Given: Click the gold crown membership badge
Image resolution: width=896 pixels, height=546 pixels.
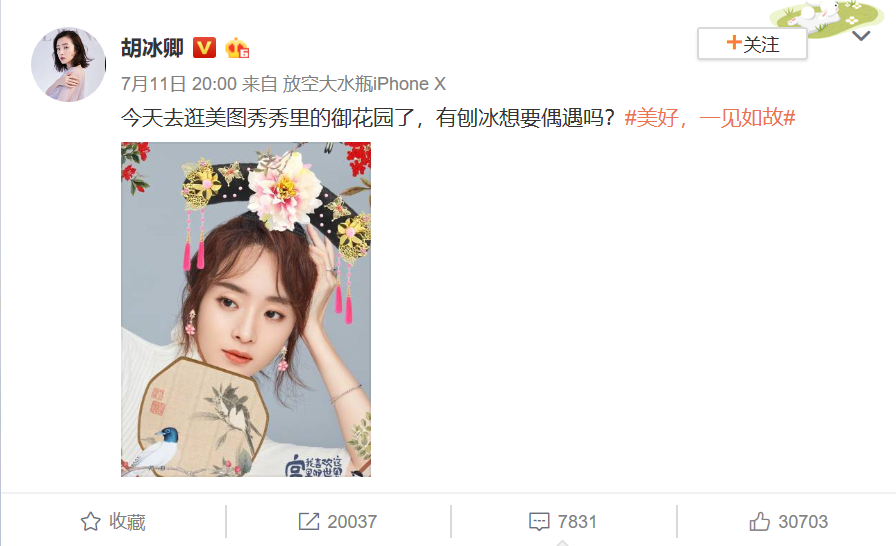Looking at the screenshot, I should (237, 48).
